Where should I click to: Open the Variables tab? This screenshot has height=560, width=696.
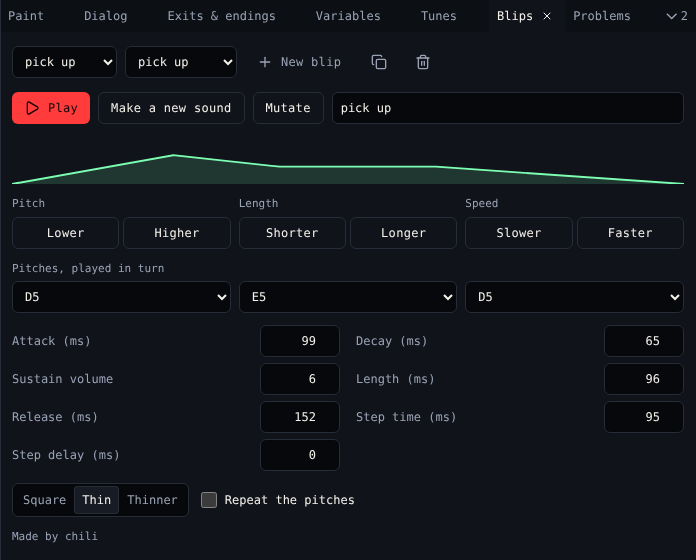(x=348, y=16)
